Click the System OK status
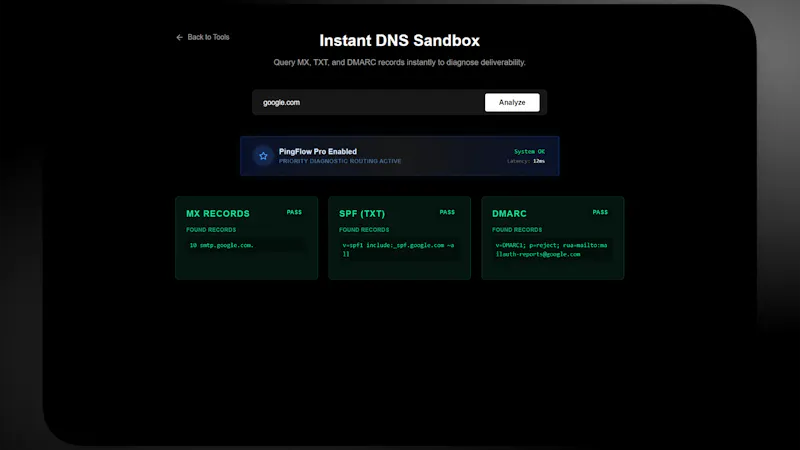 pyautogui.click(x=529, y=152)
